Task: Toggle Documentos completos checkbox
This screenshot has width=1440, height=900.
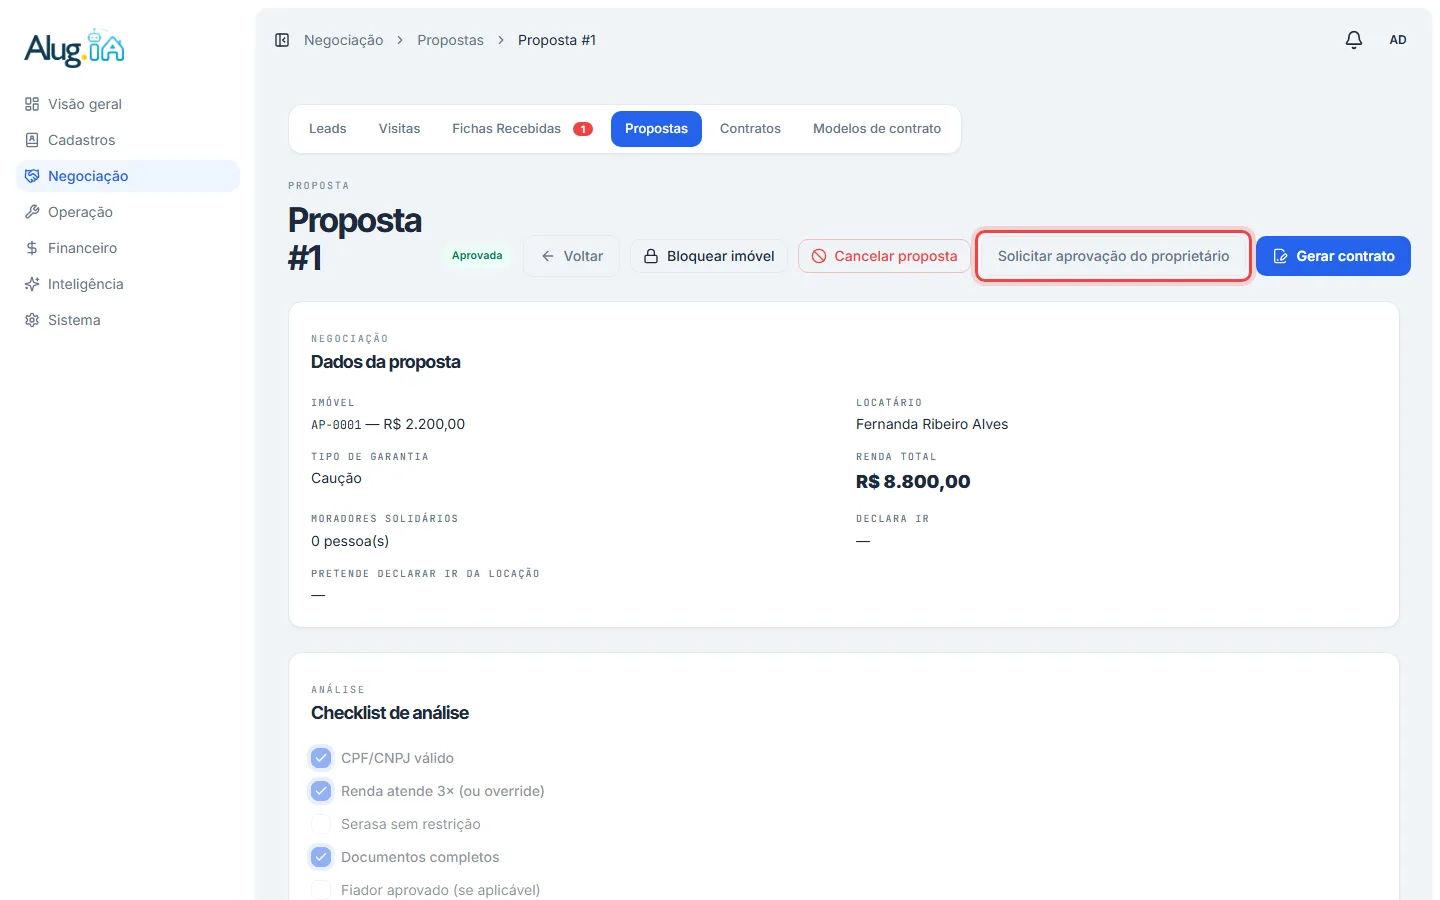Action: [321, 857]
